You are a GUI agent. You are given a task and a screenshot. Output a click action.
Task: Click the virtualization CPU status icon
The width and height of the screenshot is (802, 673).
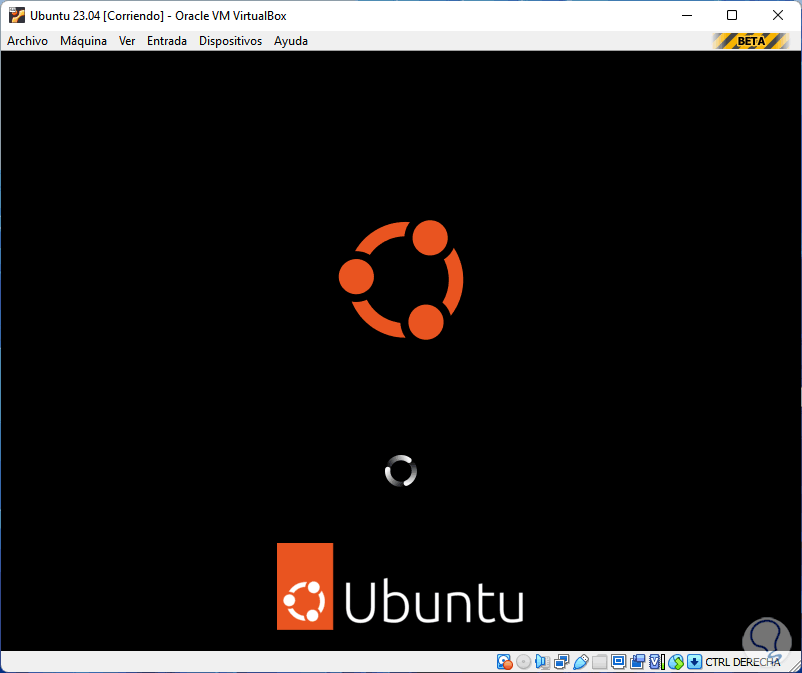click(x=657, y=662)
